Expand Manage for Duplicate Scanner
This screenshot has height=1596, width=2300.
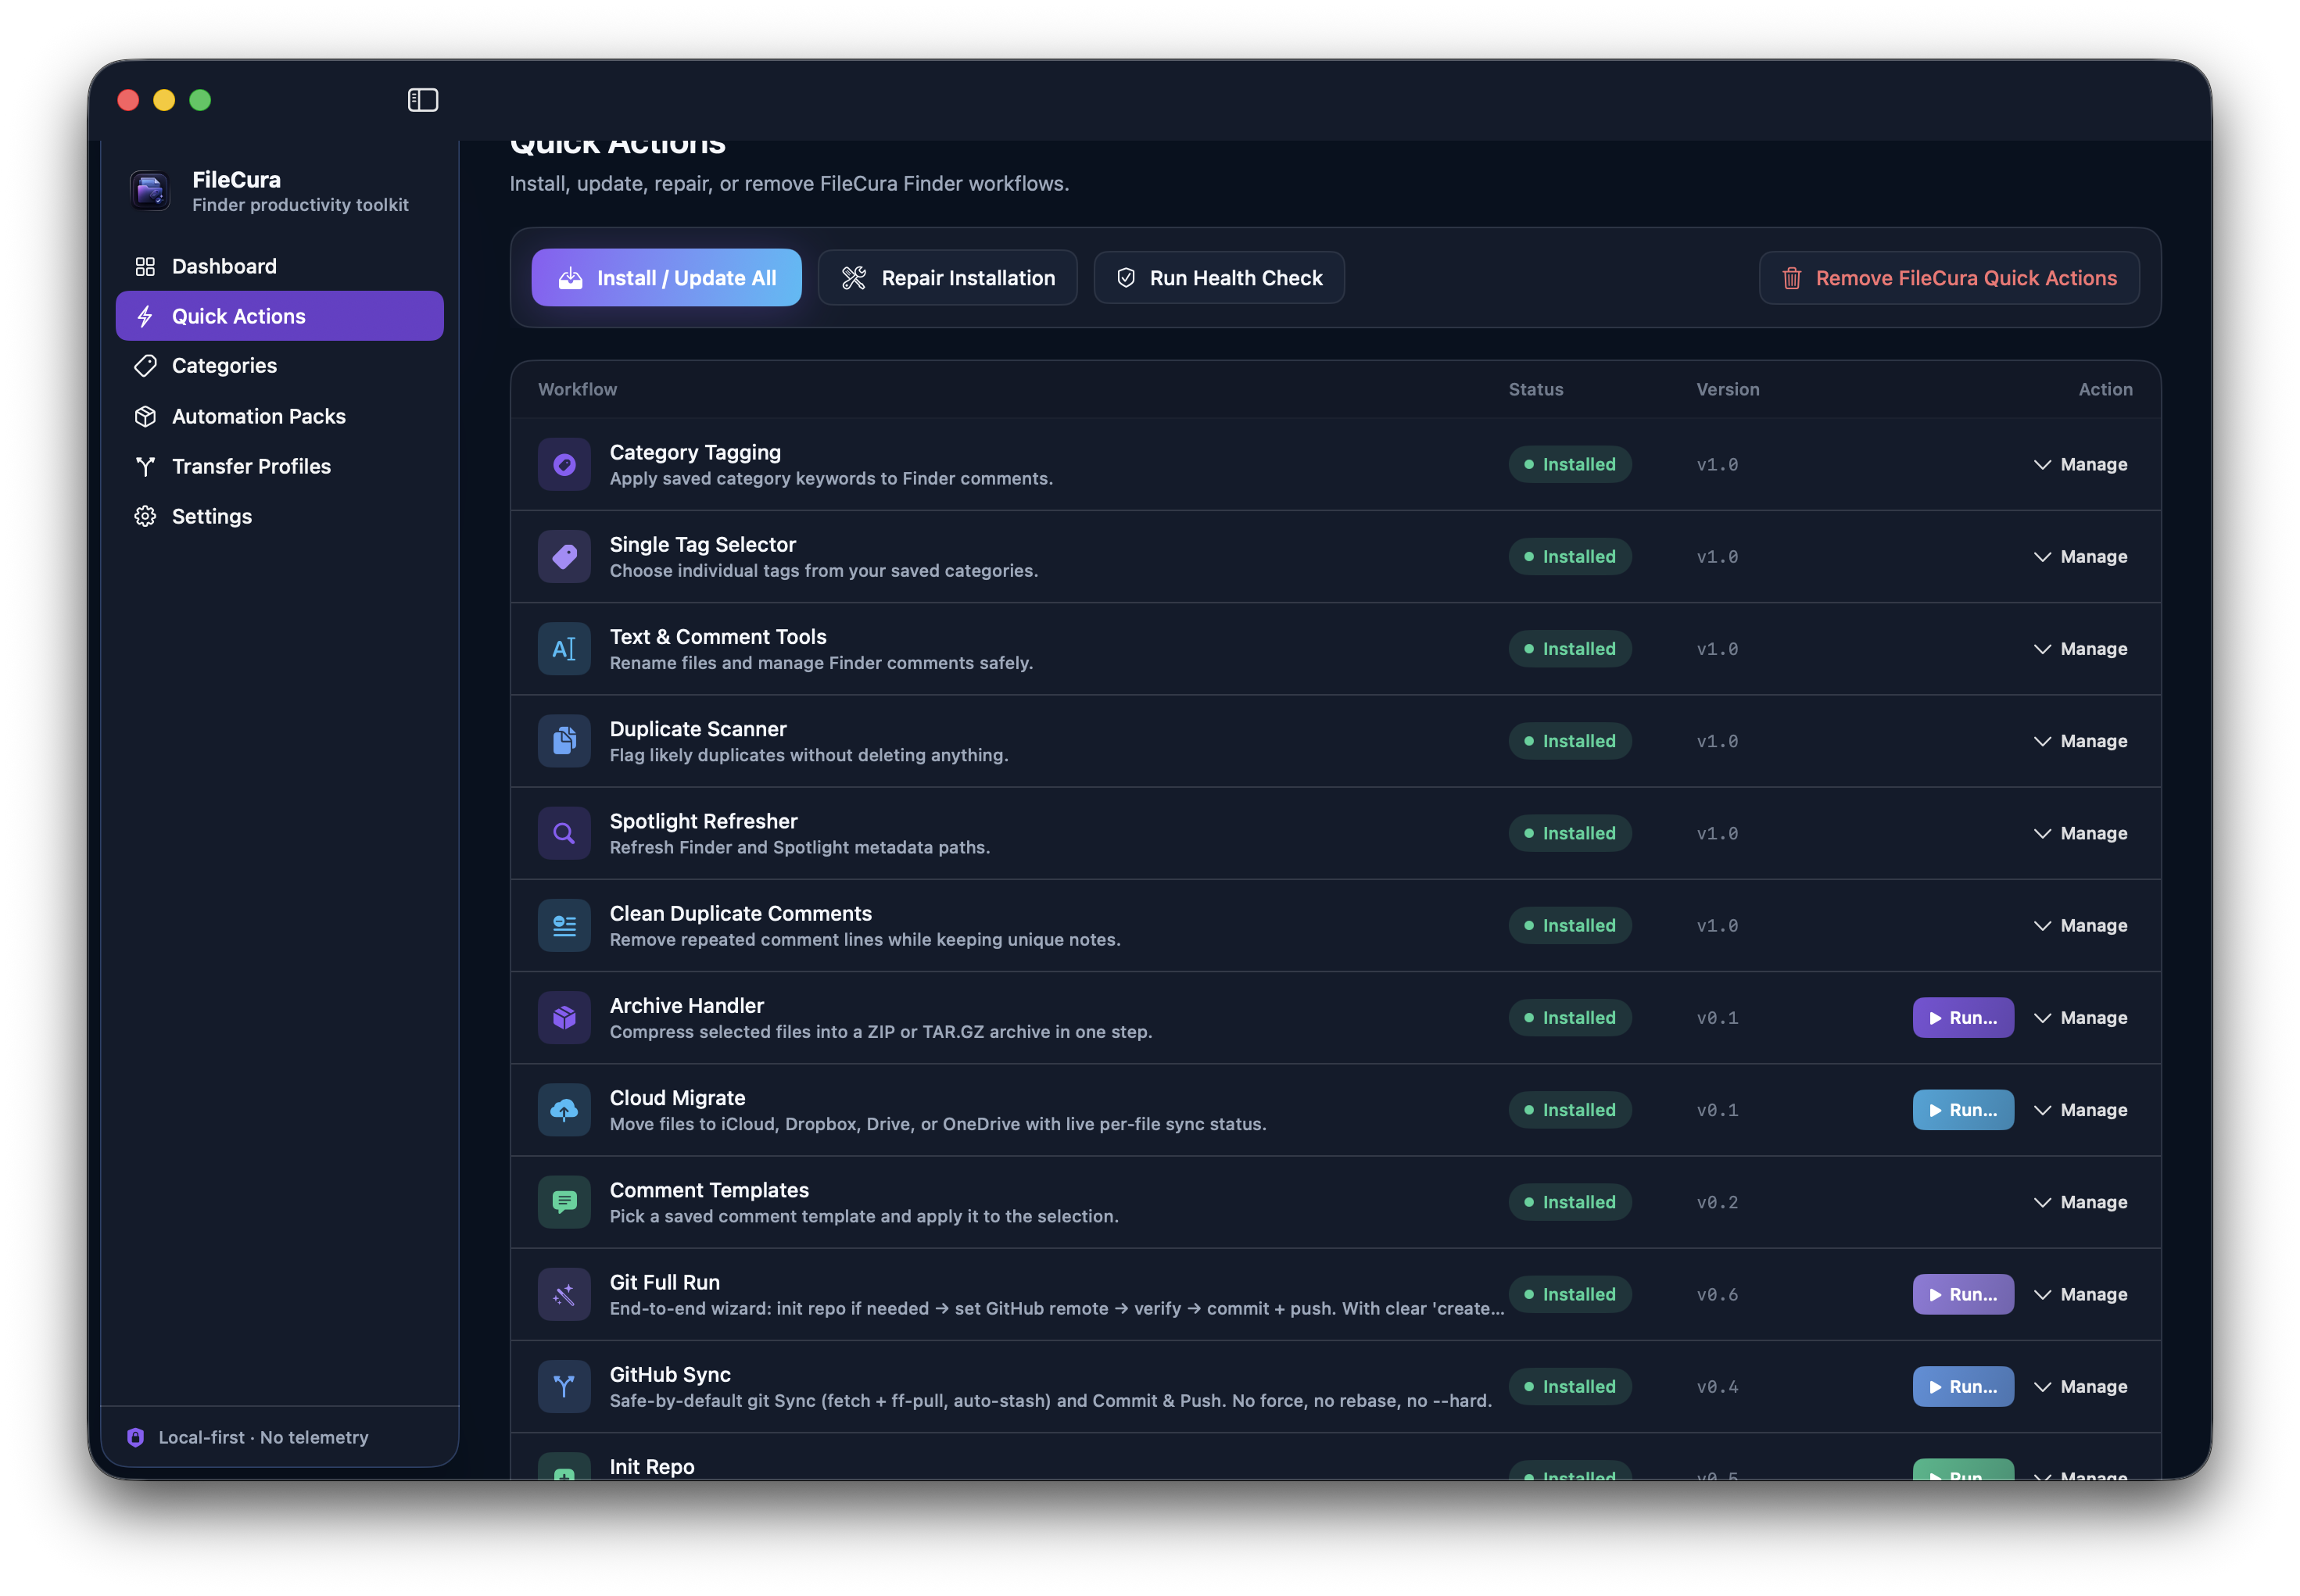2080,741
